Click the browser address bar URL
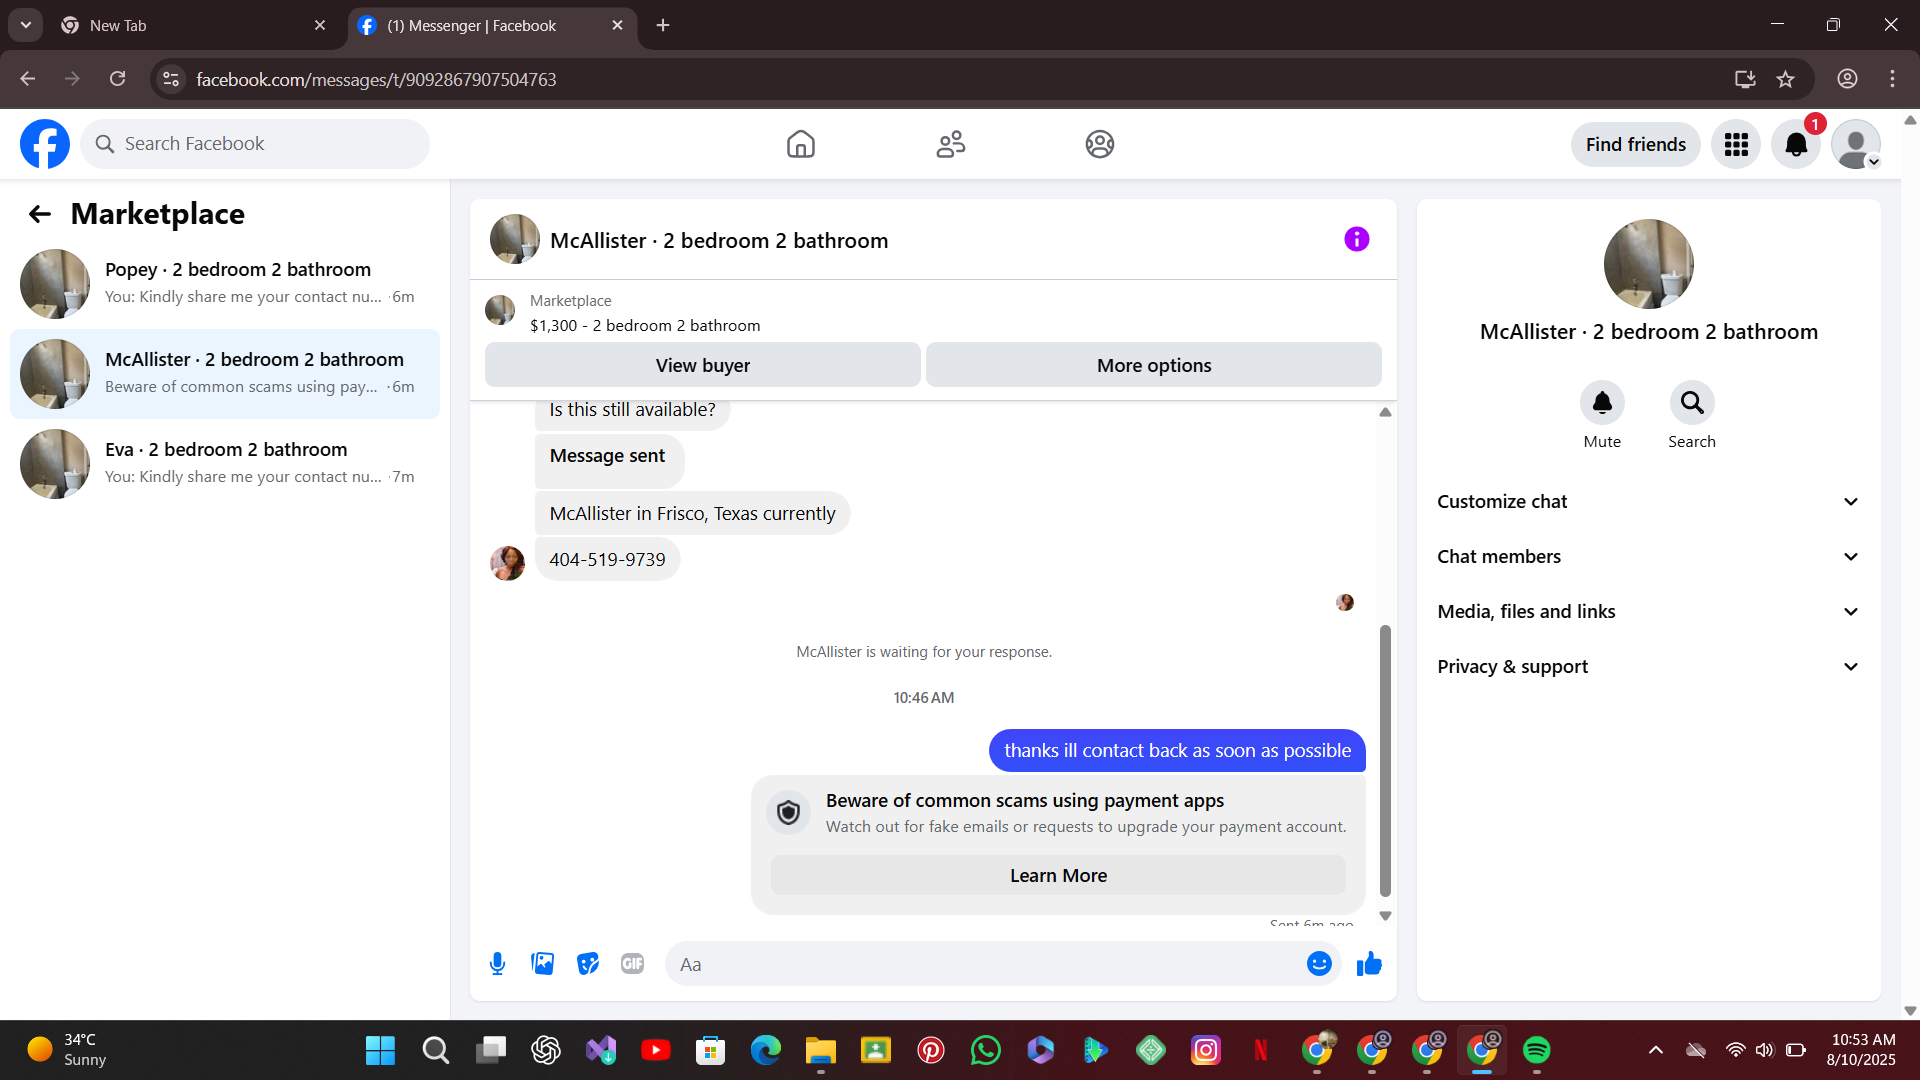This screenshot has width=1920, height=1080. [x=376, y=79]
